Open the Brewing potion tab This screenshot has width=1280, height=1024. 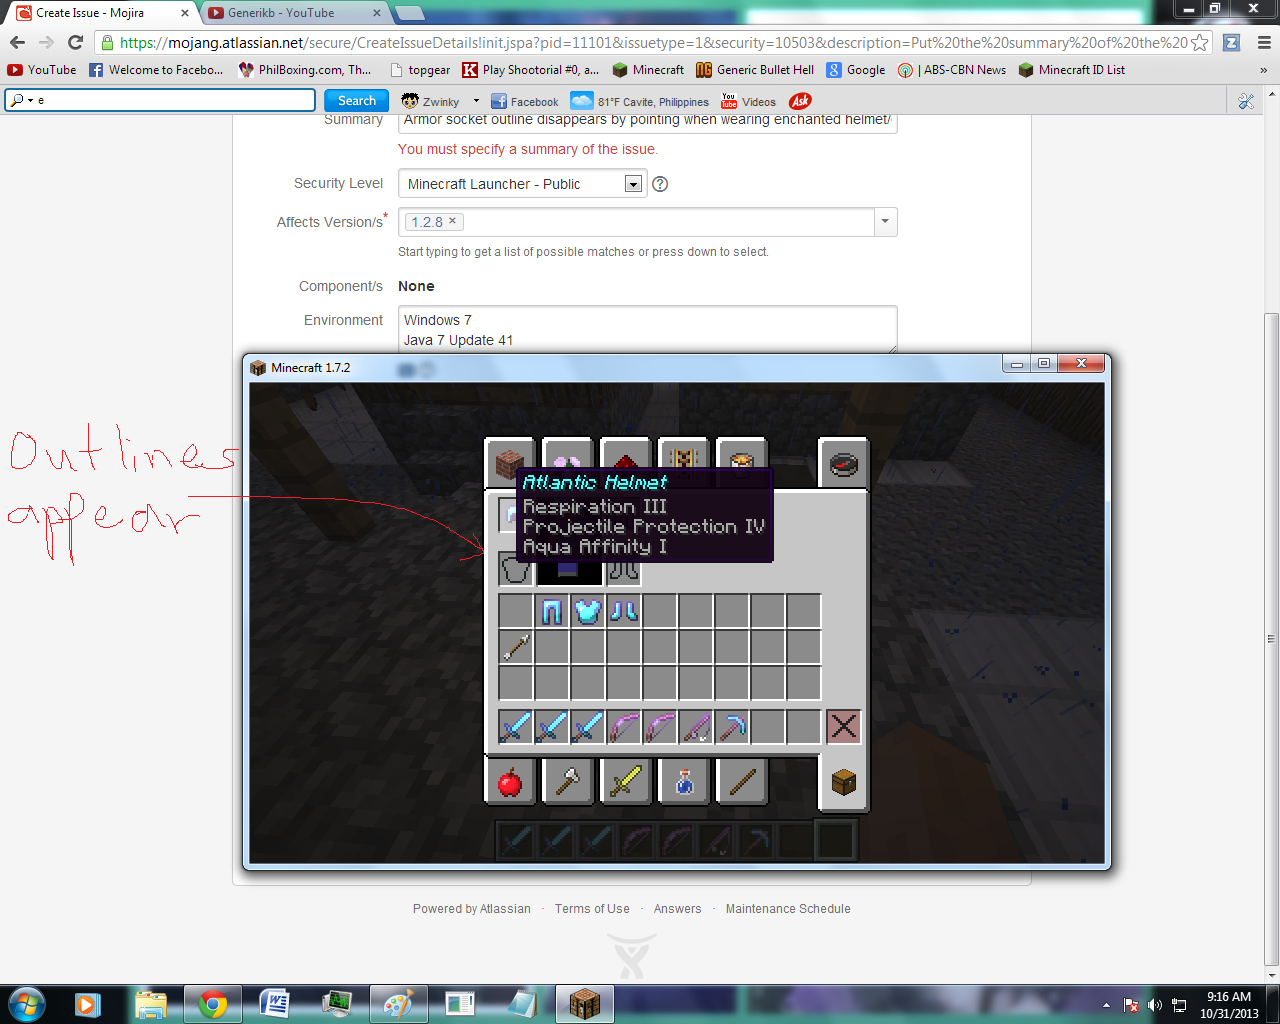tap(684, 781)
